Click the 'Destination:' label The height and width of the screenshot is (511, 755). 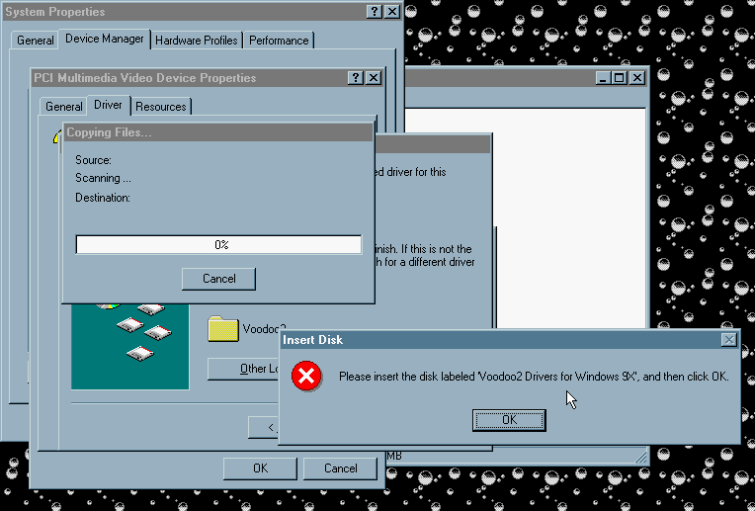coord(103,198)
